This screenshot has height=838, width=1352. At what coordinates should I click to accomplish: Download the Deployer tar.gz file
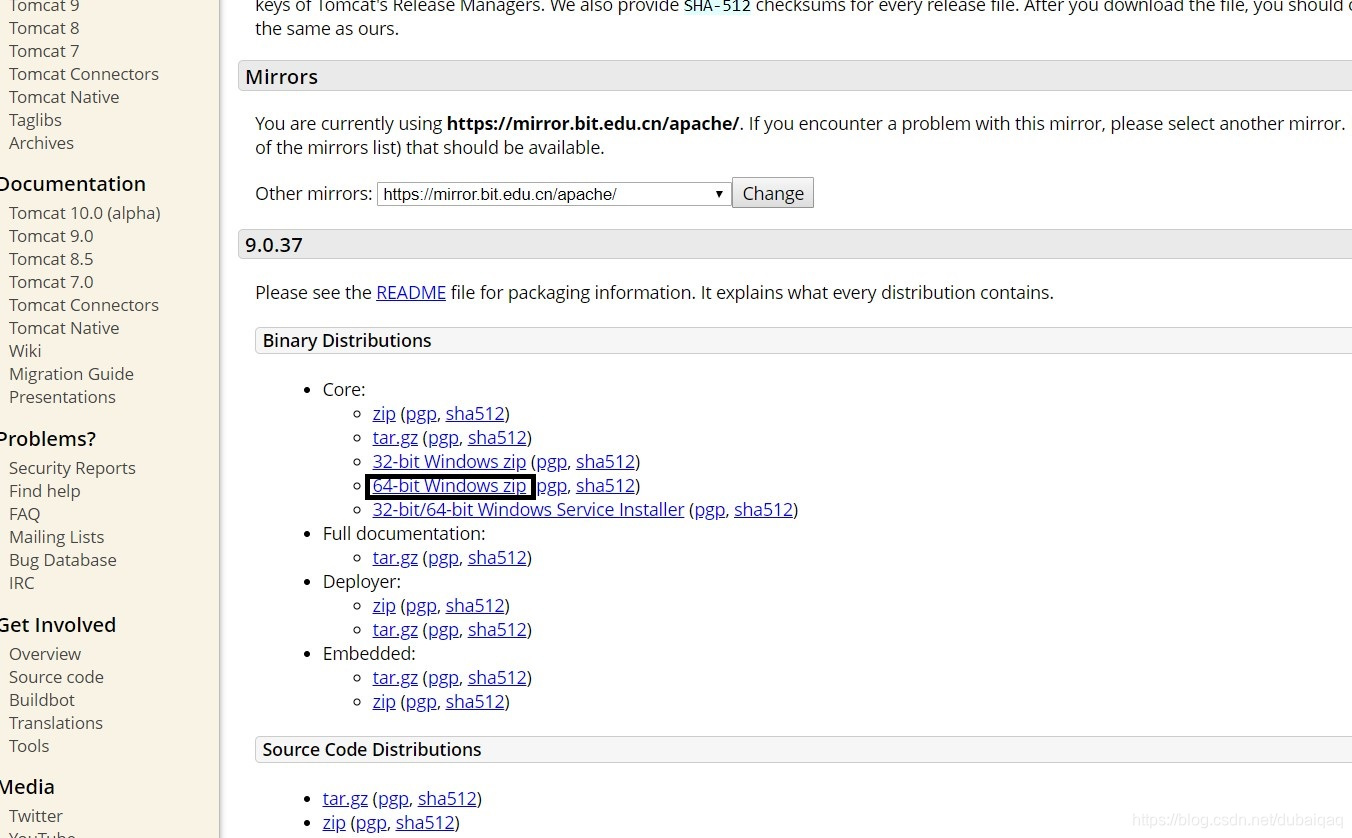click(395, 630)
